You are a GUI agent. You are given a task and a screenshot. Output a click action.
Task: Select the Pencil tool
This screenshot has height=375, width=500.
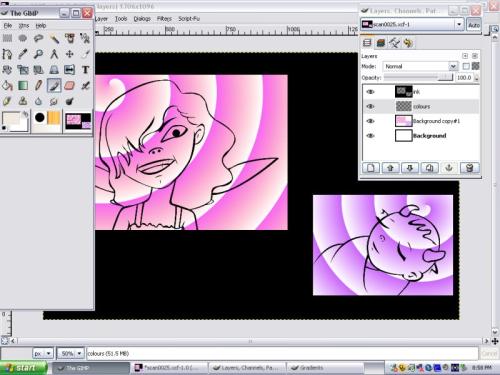pyautogui.click(x=38, y=85)
